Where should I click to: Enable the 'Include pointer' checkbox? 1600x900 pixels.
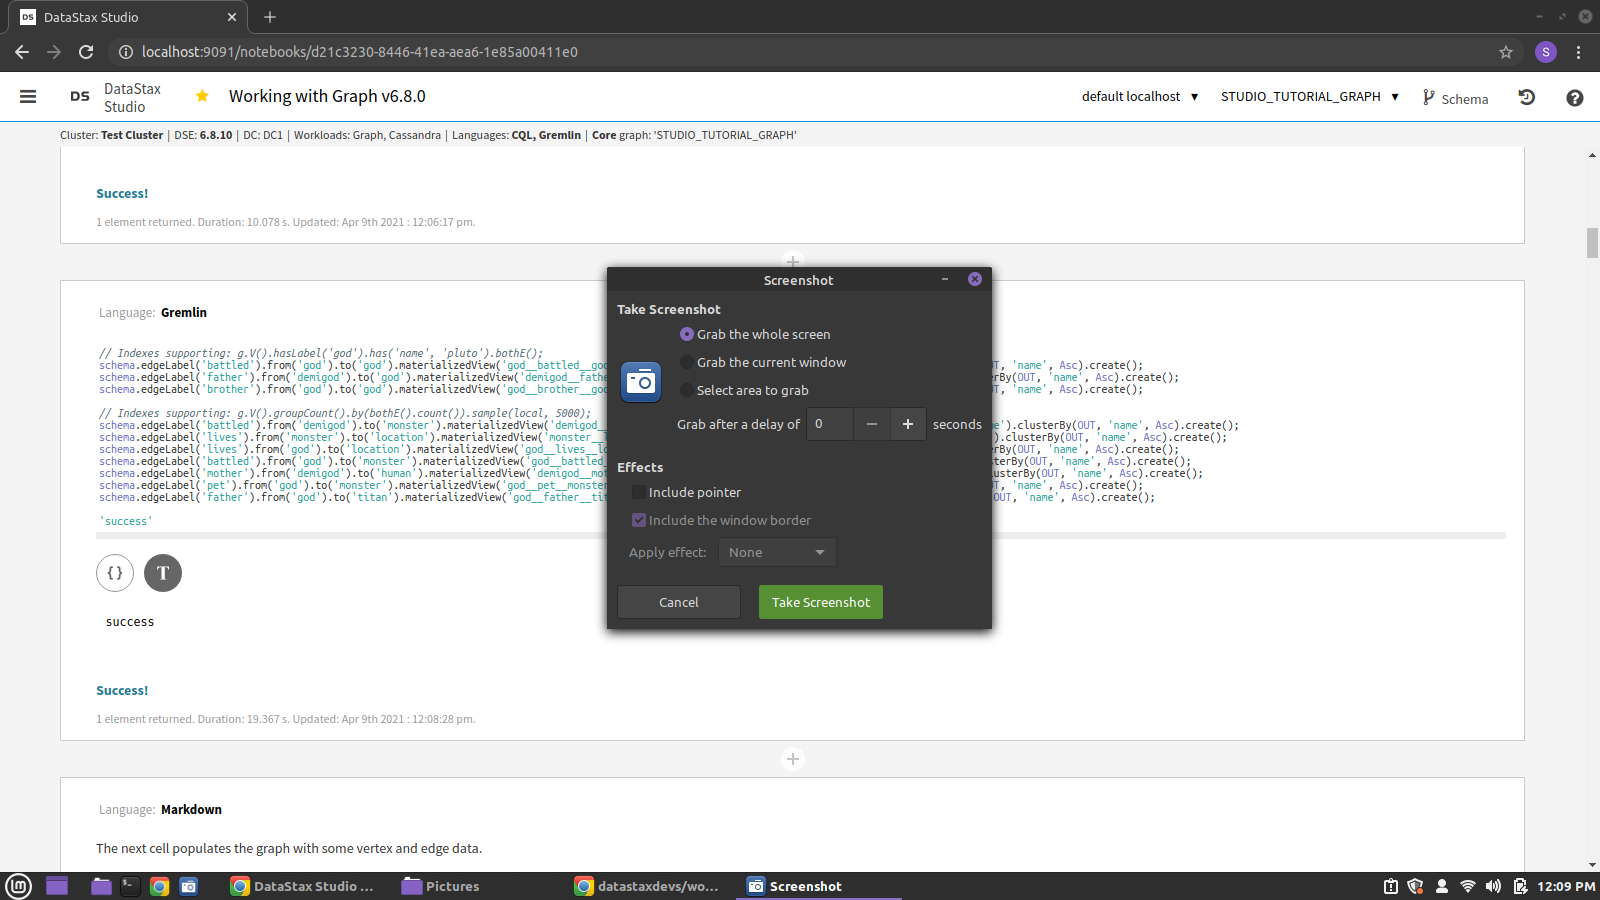coord(638,492)
